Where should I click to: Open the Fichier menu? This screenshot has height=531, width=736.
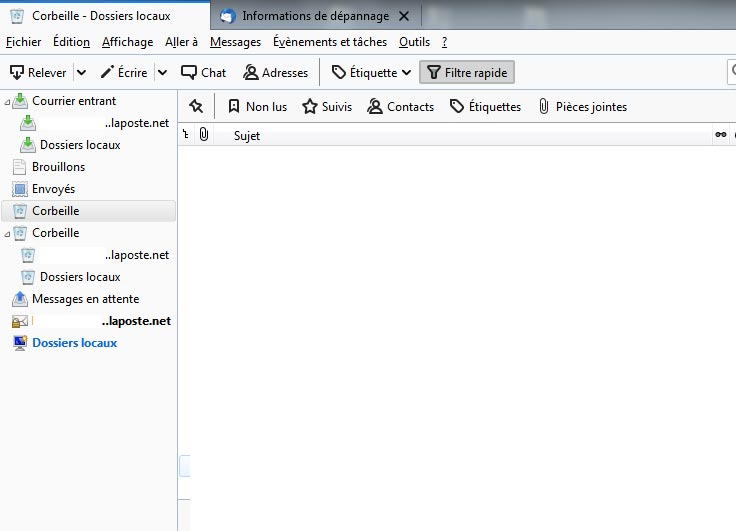click(23, 42)
